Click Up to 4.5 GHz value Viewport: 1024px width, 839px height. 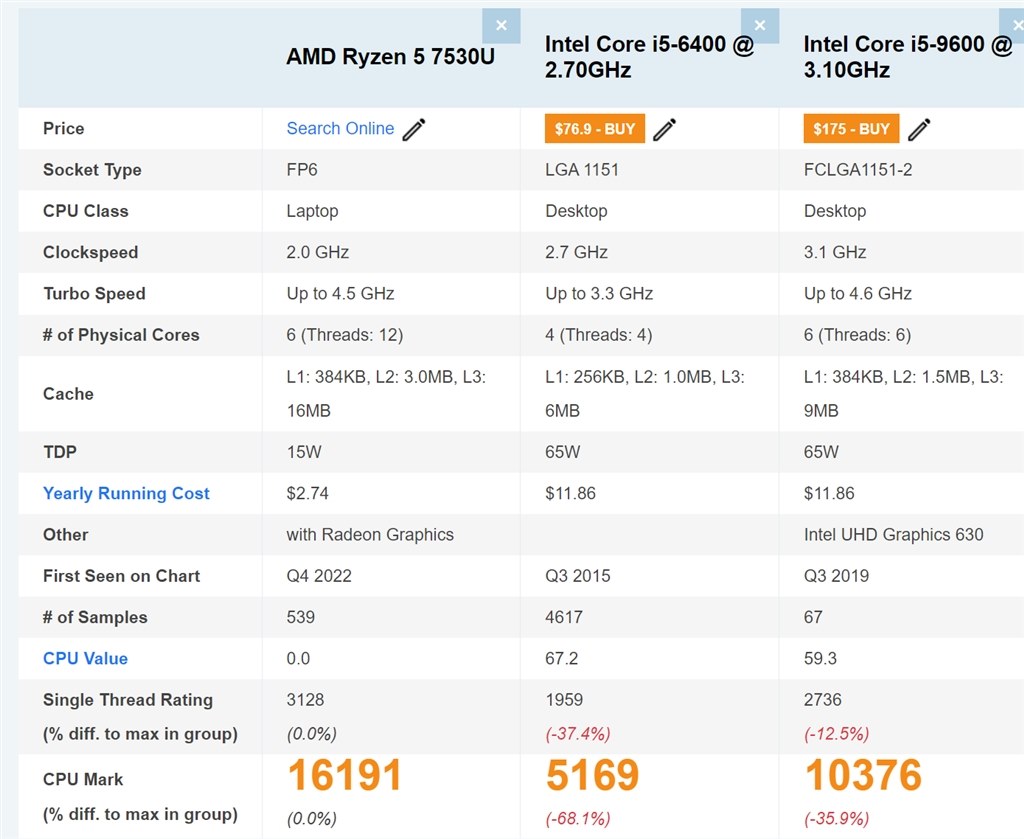point(340,294)
